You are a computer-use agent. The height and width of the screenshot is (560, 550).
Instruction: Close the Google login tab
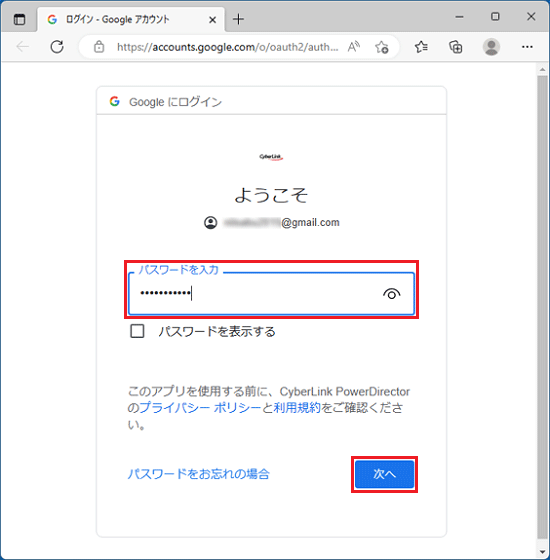click(212, 20)
